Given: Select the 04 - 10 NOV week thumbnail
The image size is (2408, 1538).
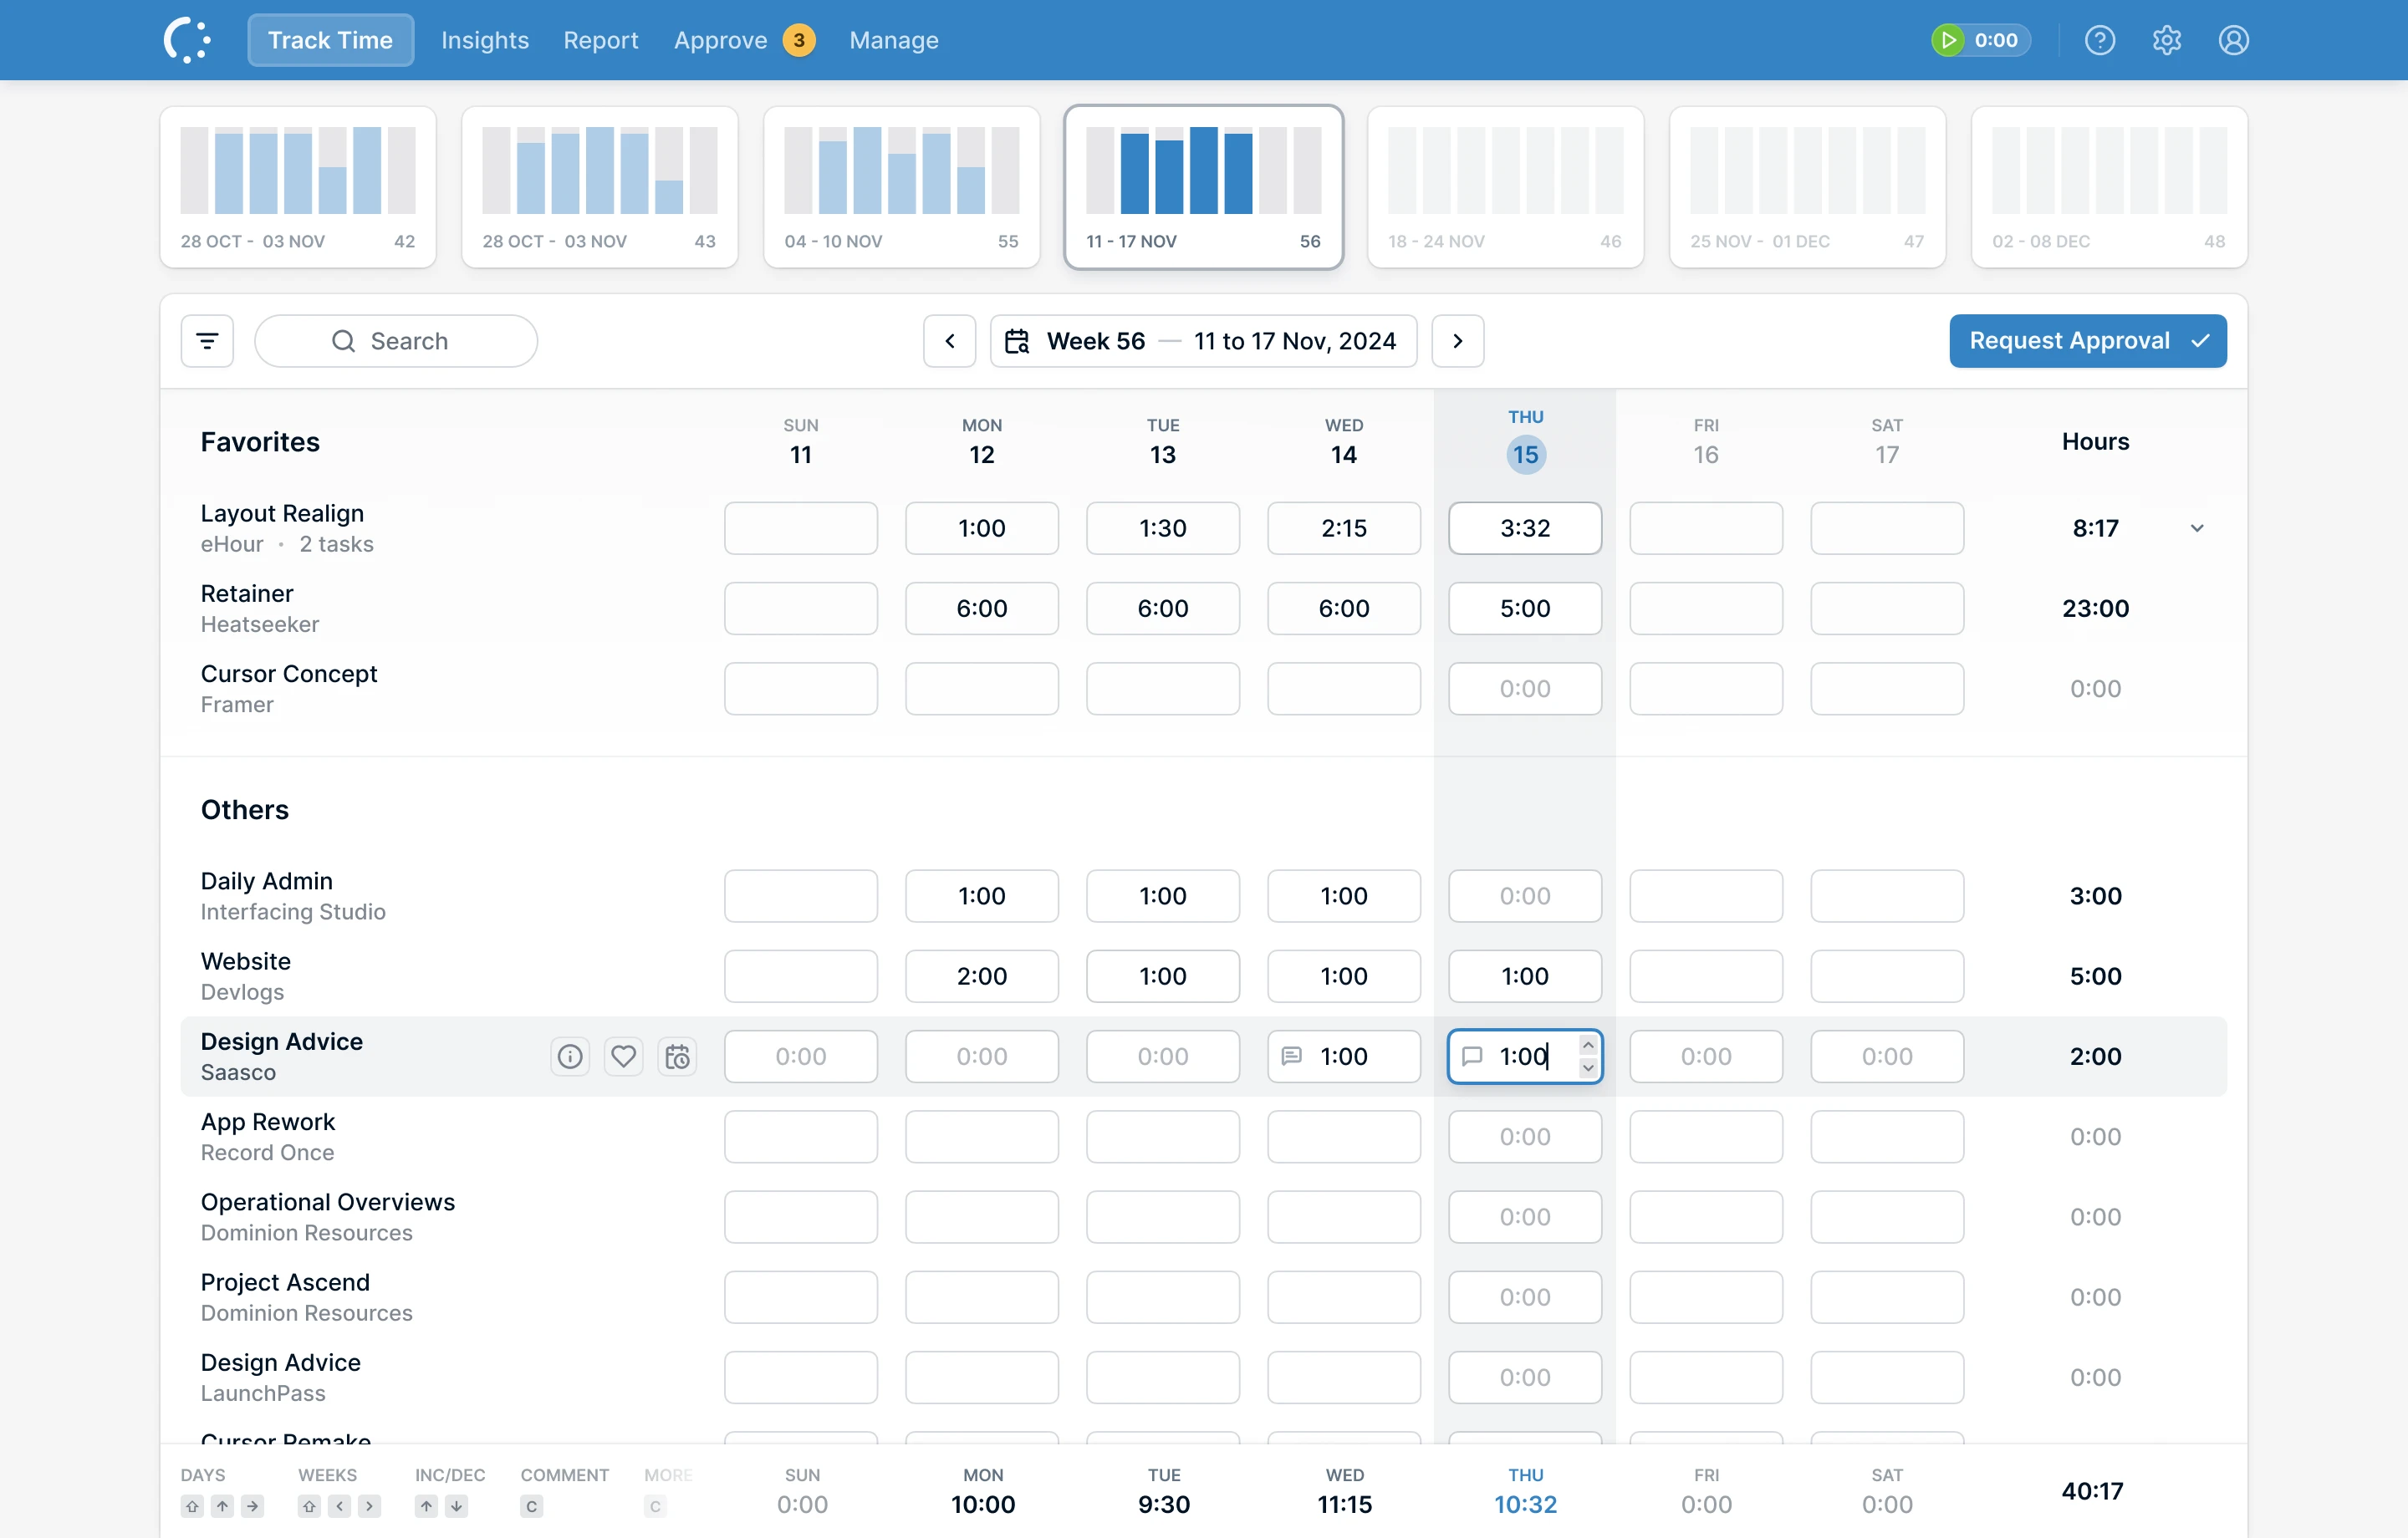Looking at the screenshot, I should coord(901,187).
